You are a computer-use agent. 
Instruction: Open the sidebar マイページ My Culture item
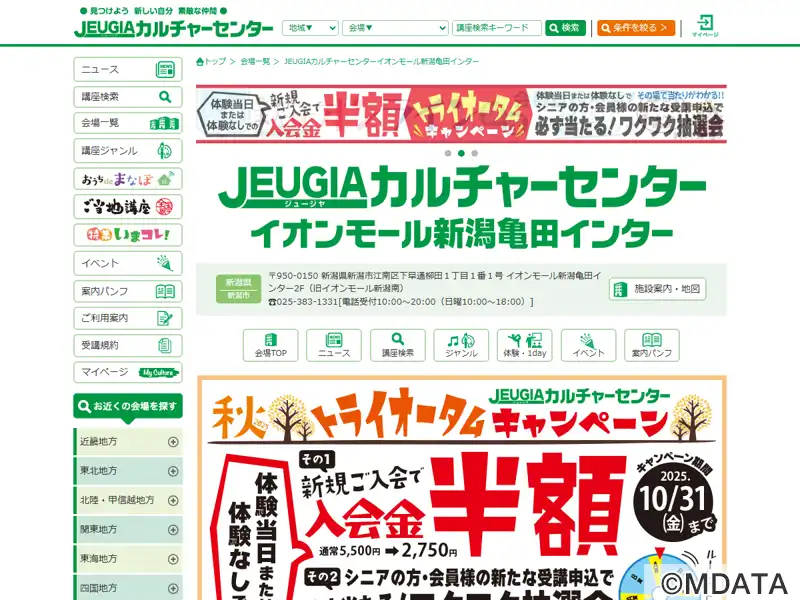tap(128, 372)
